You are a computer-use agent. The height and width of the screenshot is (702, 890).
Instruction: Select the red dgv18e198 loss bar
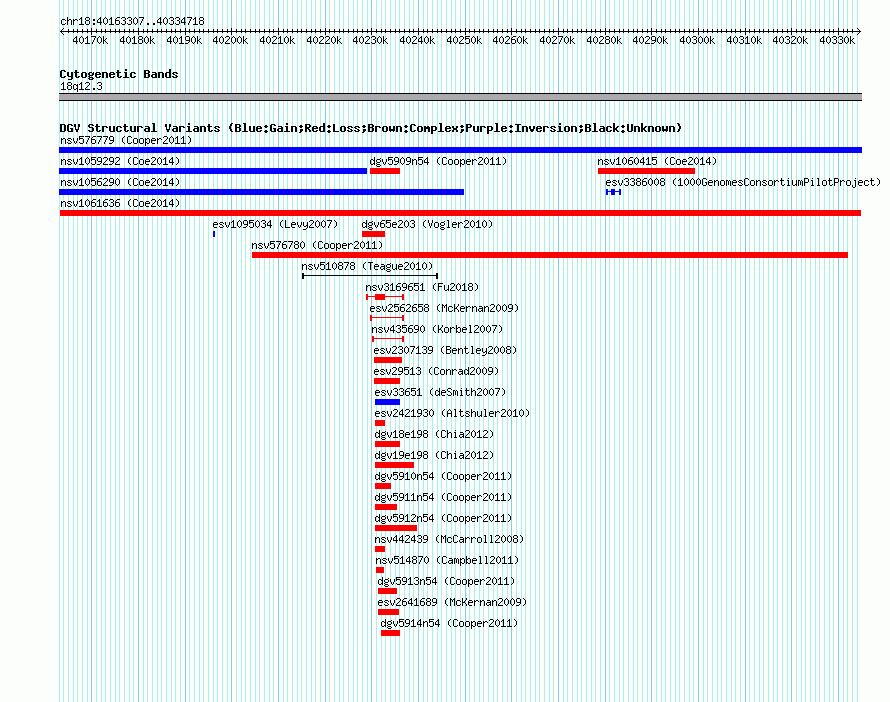pyautogui.click(x=388, y=444)
